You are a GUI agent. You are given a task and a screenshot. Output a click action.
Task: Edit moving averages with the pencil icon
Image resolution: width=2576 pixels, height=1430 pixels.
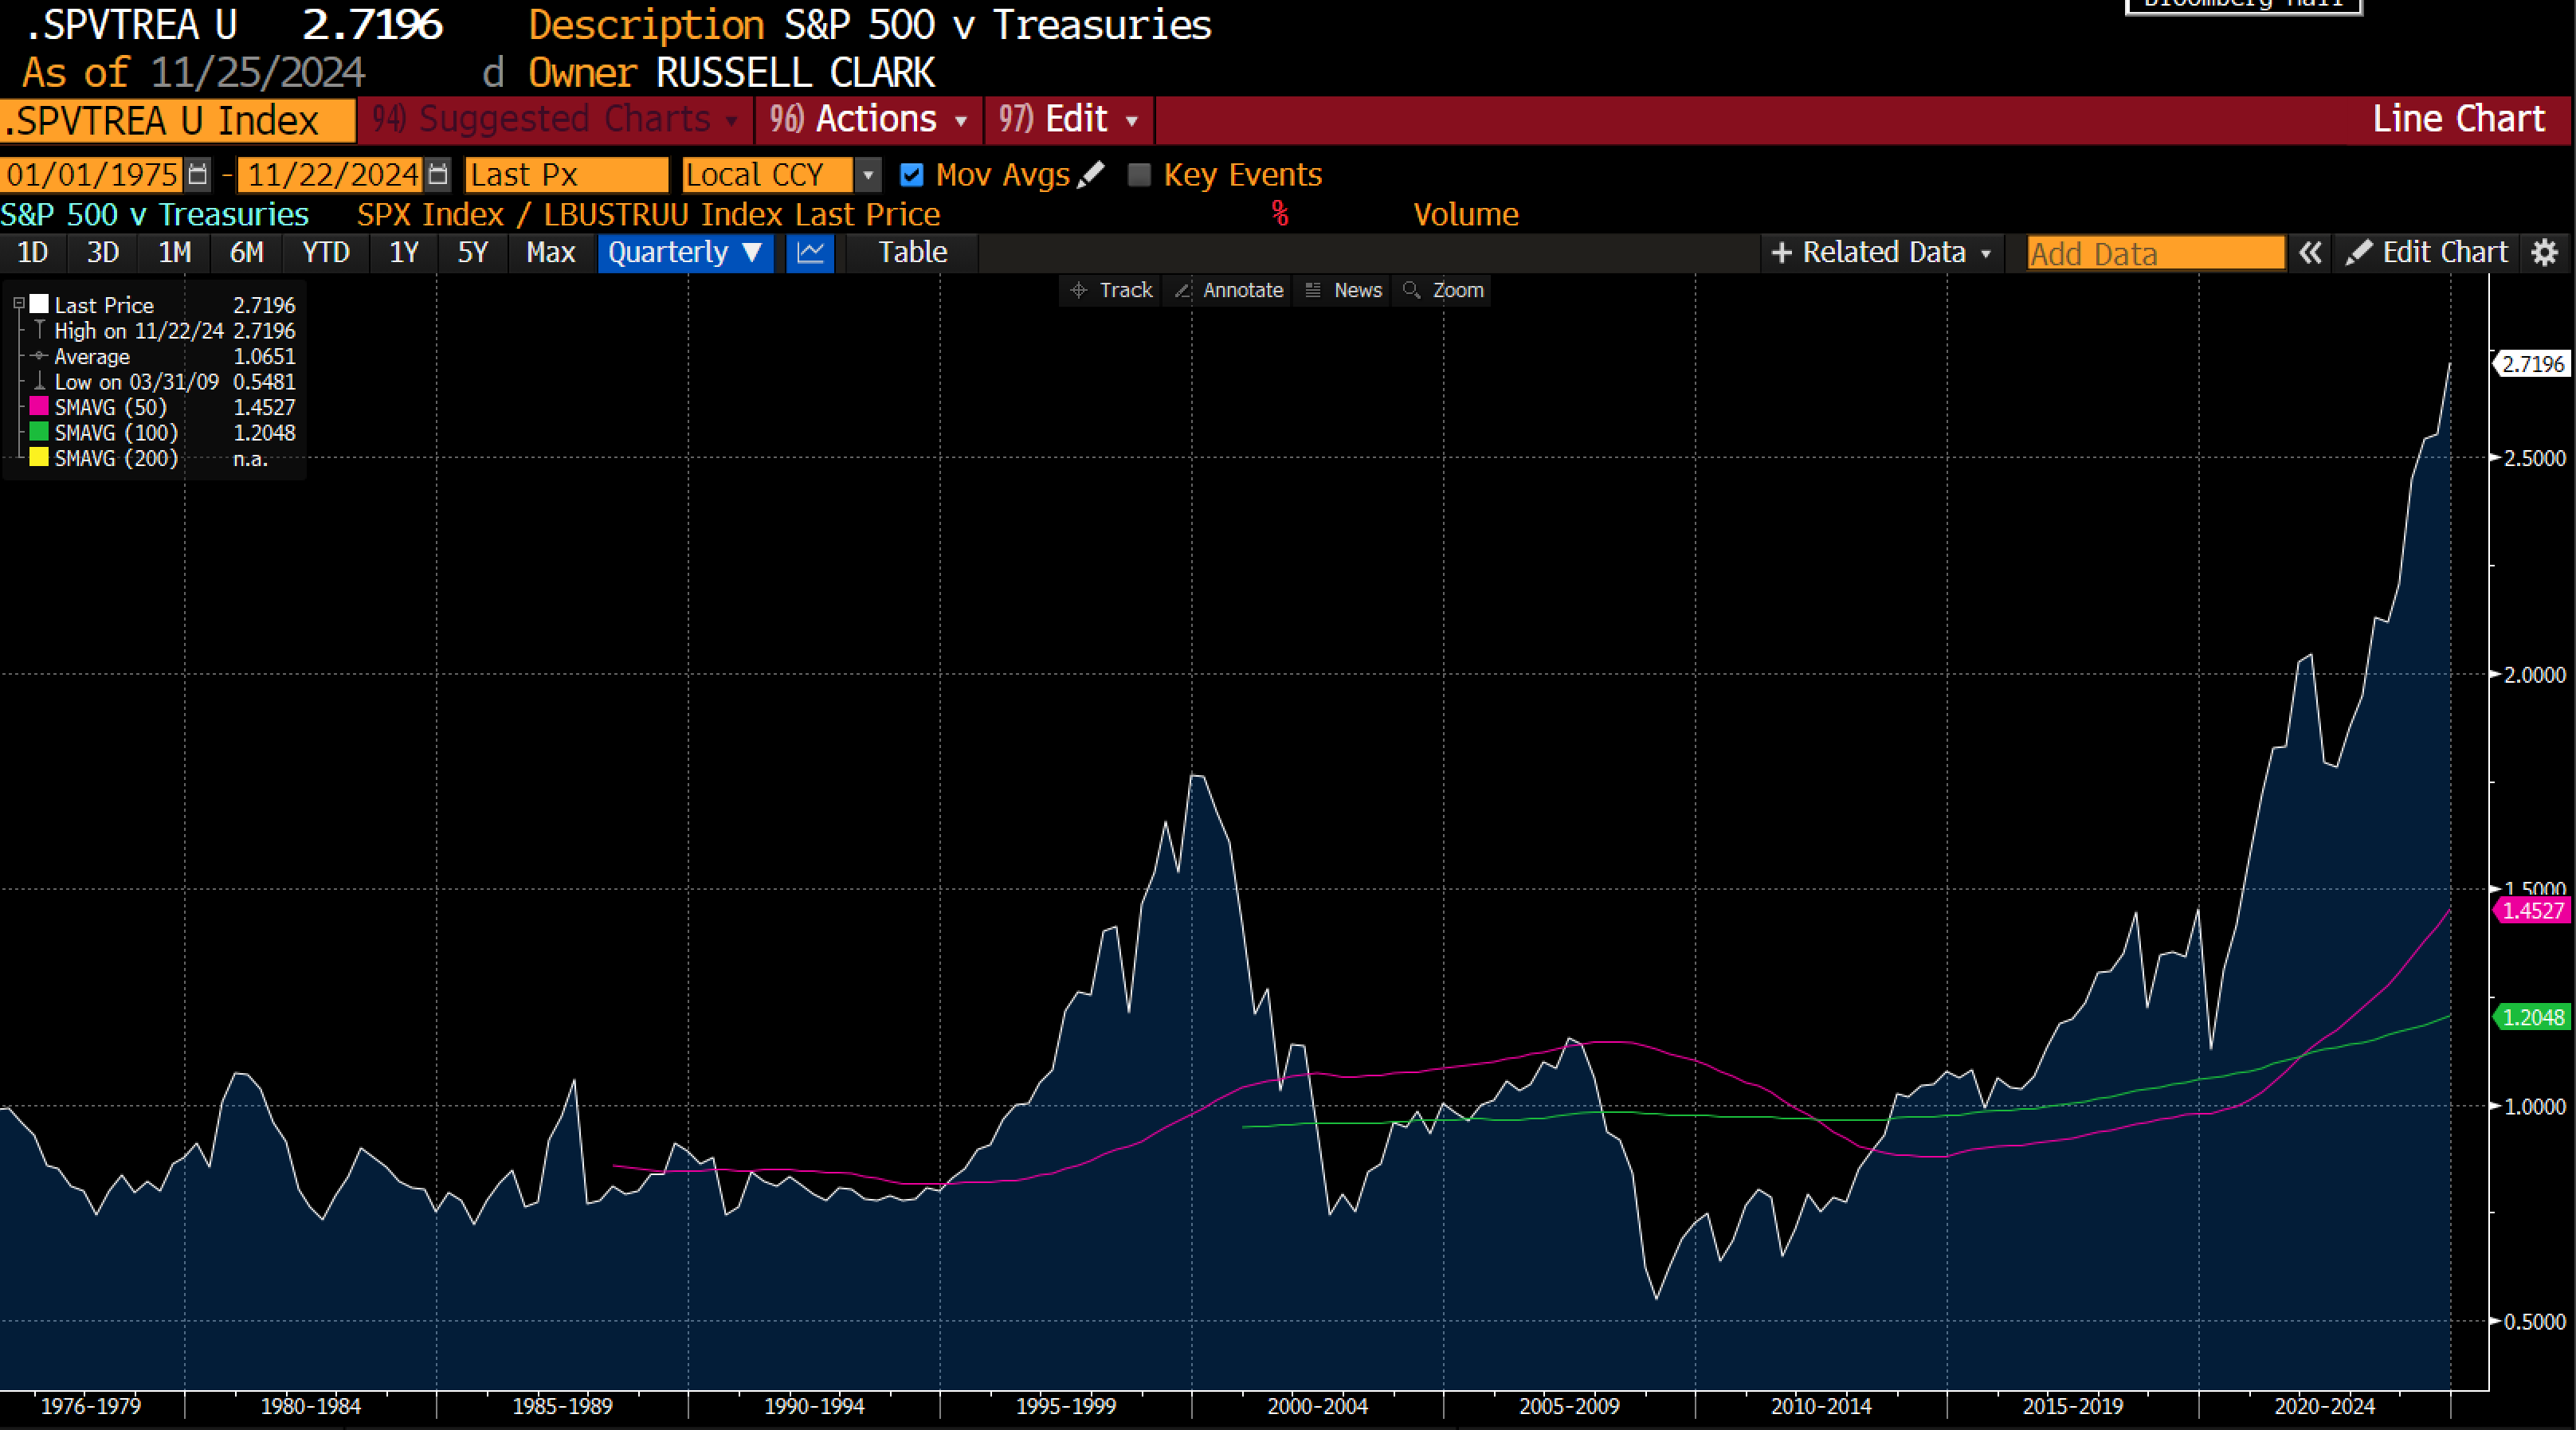(x=1091, y=175)
